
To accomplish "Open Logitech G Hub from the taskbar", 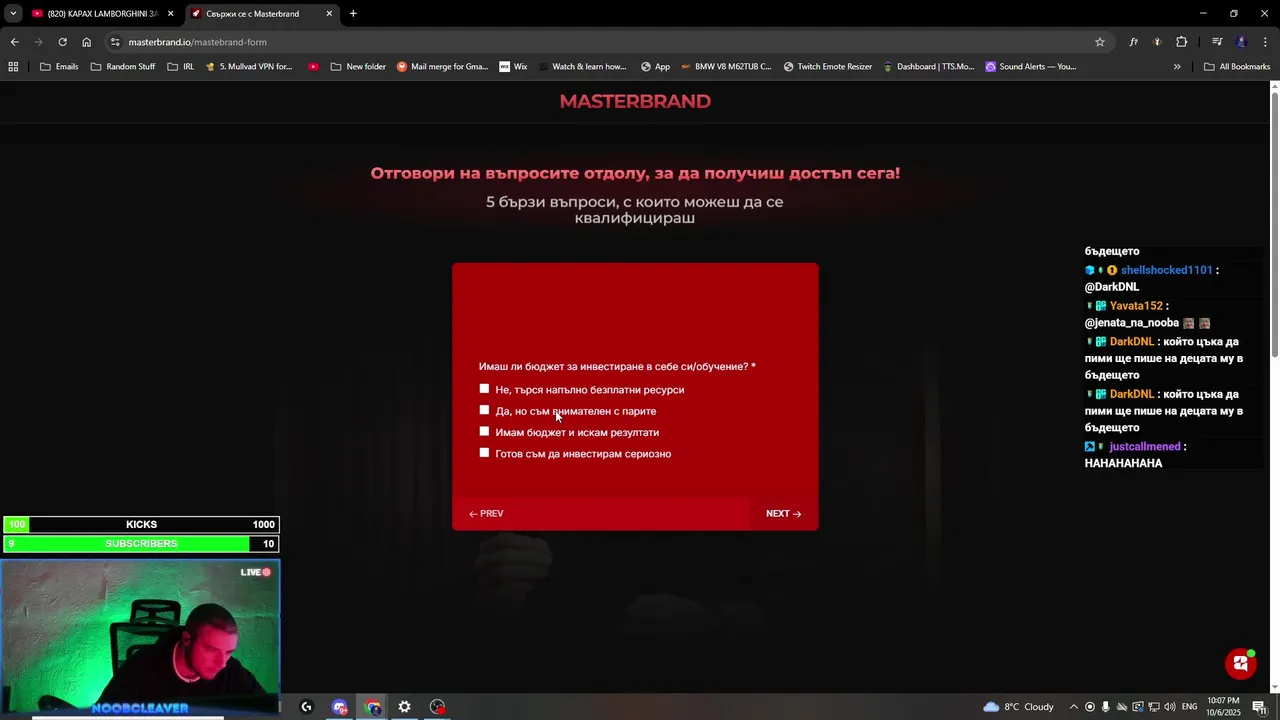I will (306, 707).
